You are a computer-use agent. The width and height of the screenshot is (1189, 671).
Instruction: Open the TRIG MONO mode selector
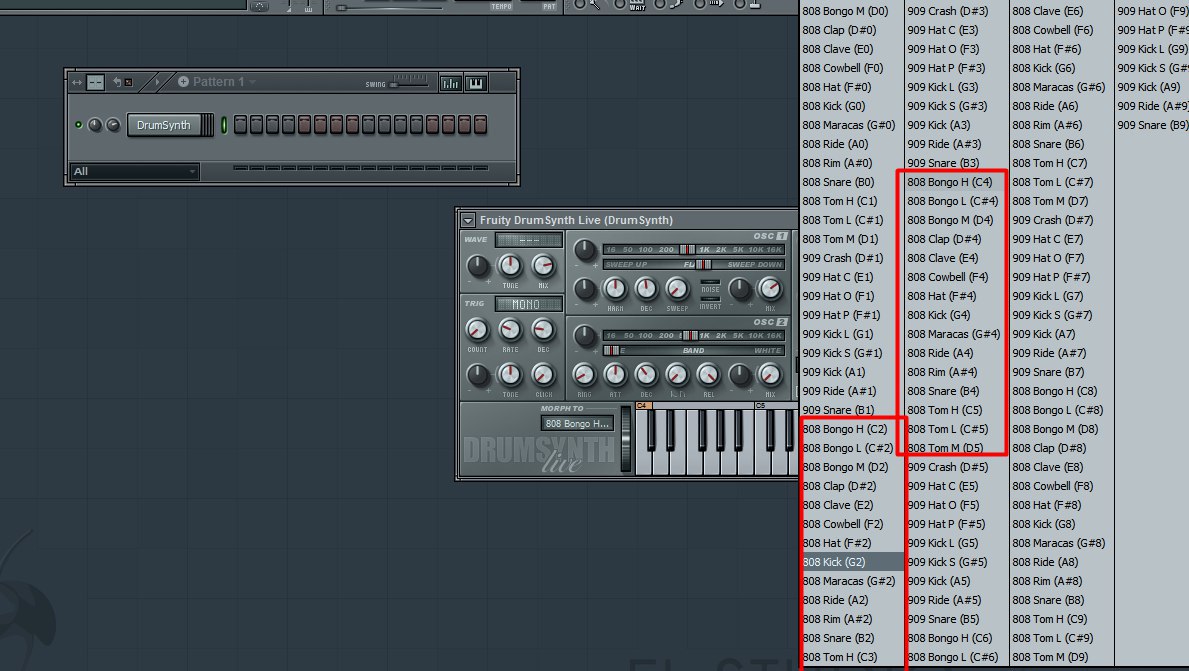529,304
